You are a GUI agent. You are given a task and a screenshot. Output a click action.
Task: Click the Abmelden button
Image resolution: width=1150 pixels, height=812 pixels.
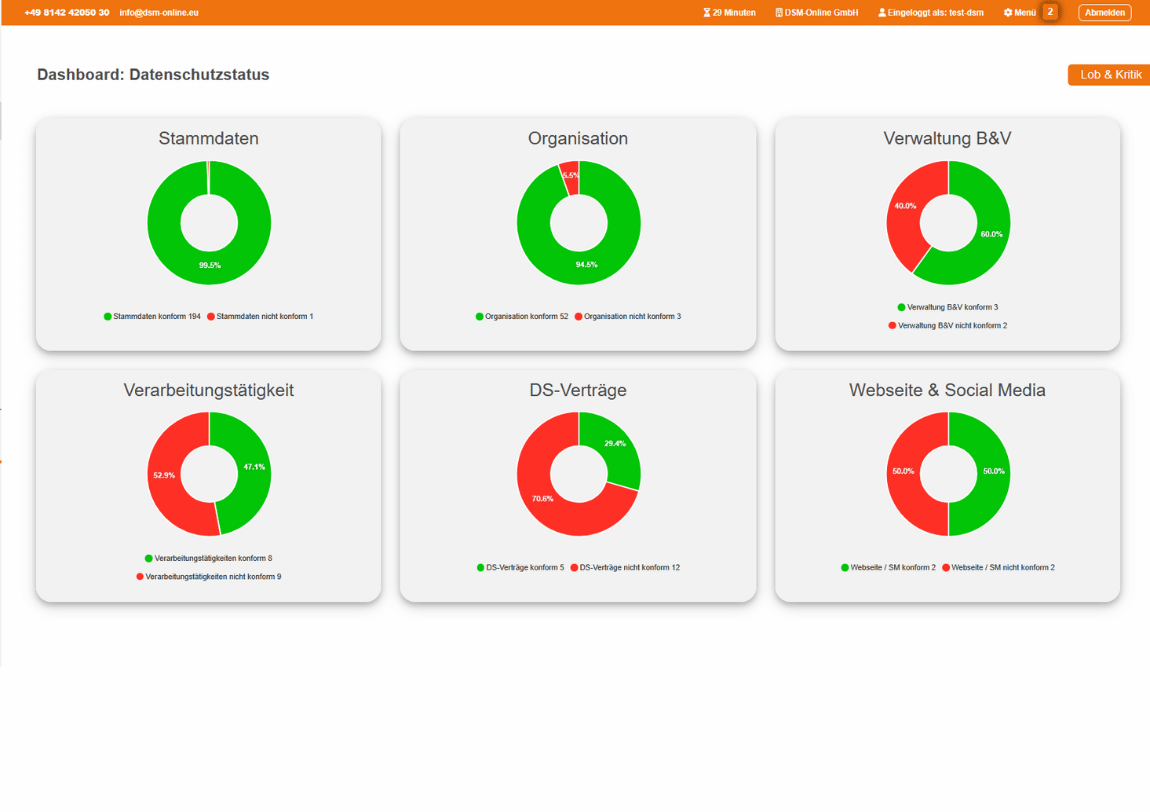1104,12
